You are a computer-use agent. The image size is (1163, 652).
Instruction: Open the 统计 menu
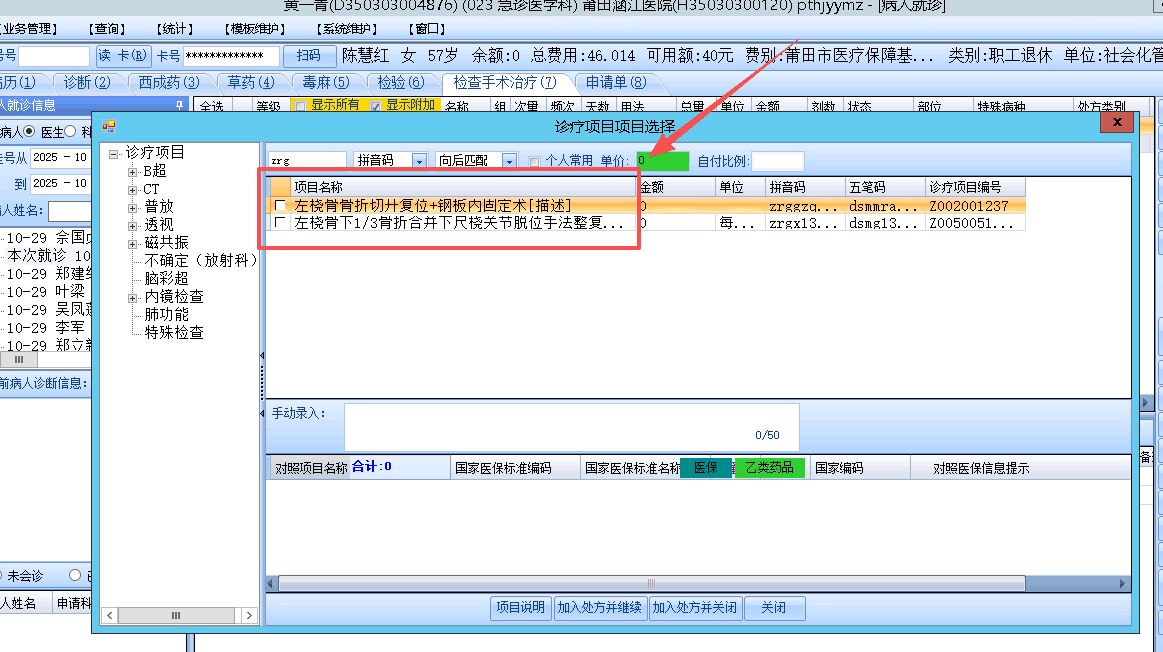tap(175, 29)
